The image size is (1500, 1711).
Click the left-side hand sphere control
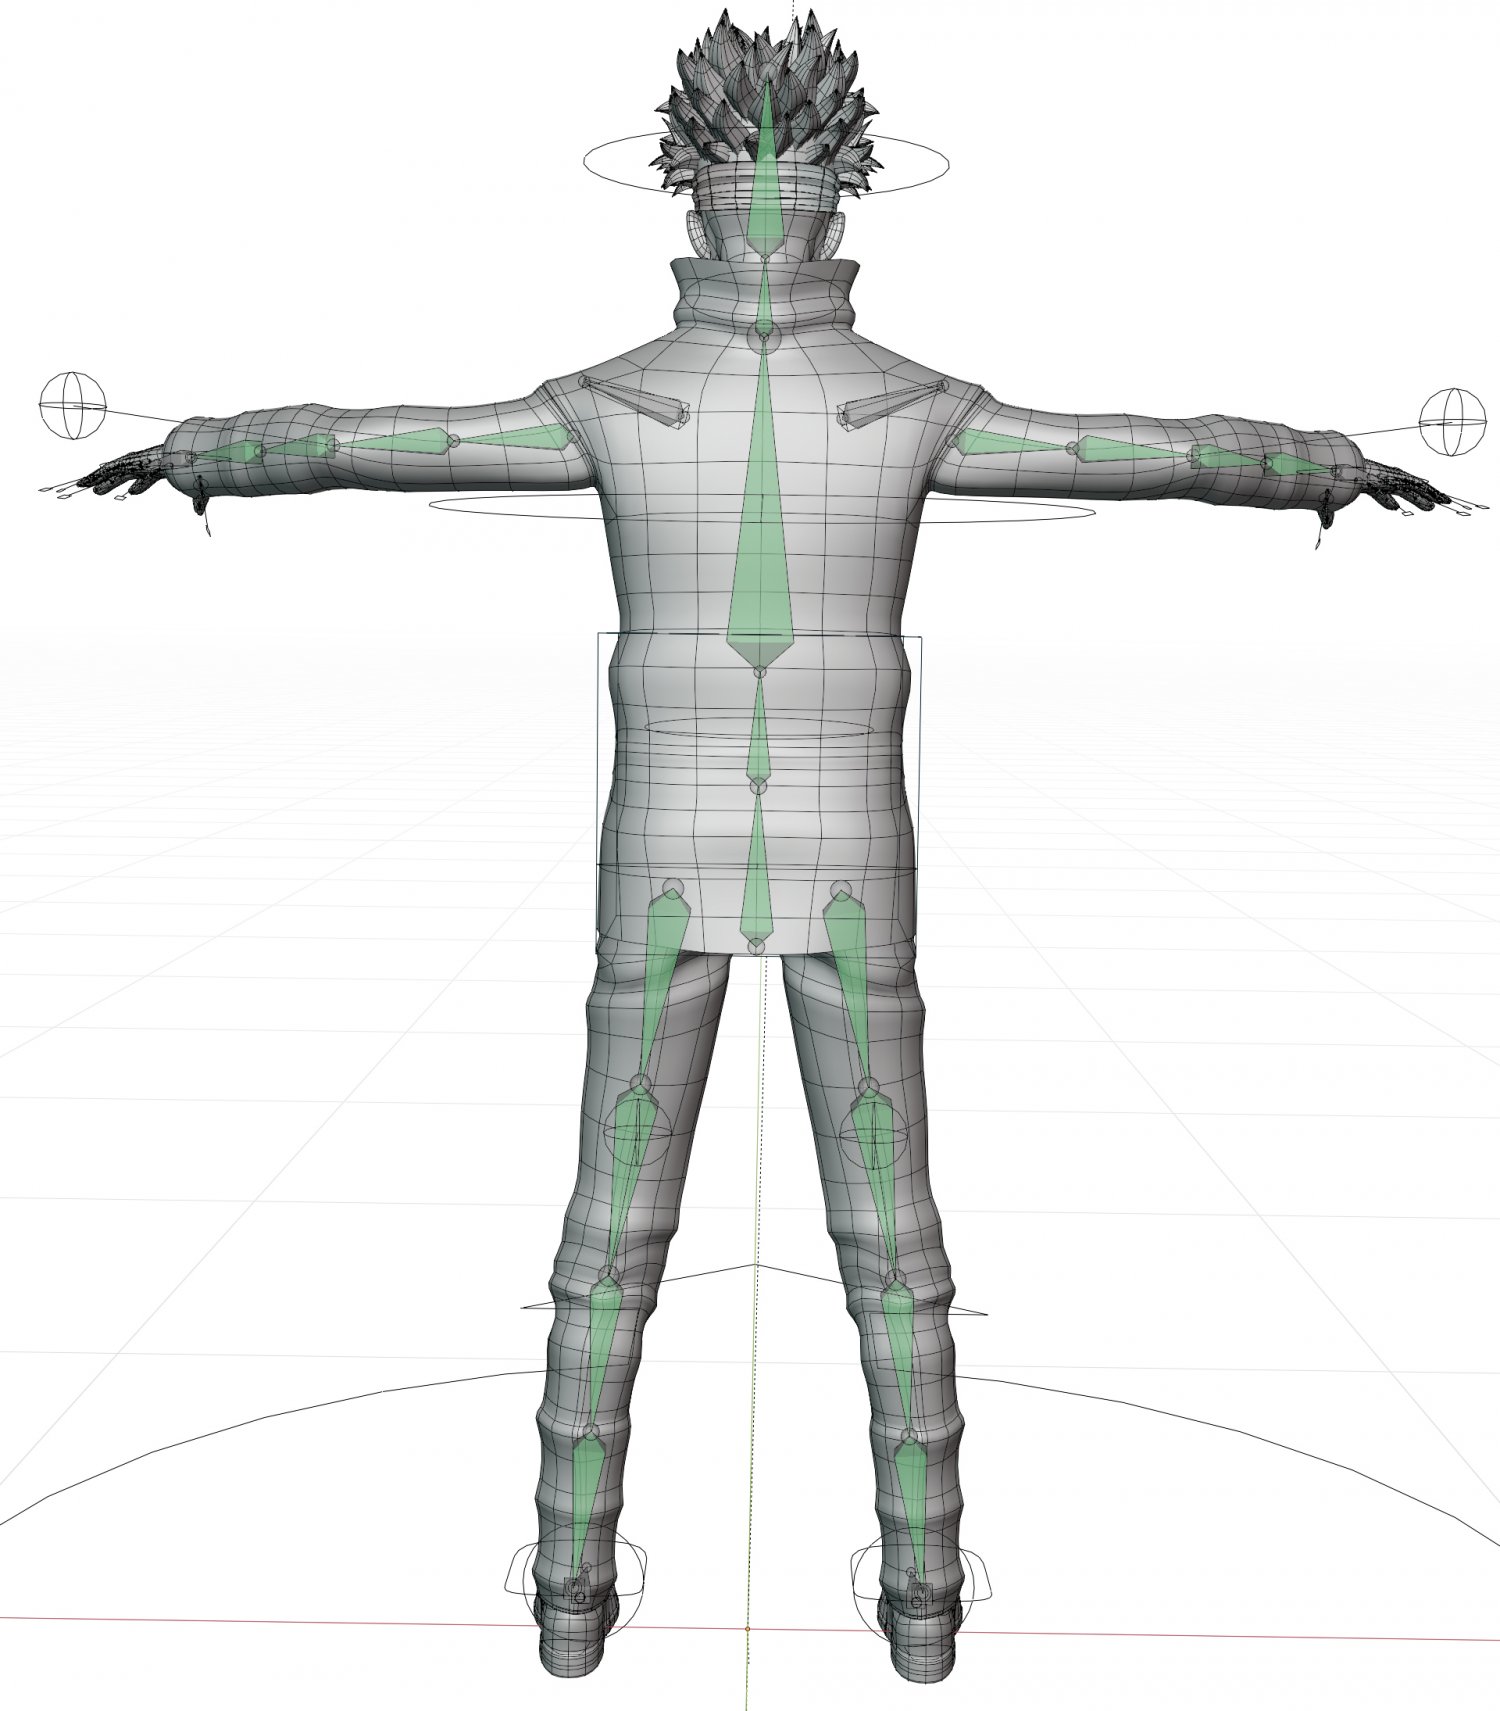coord(71,405)
